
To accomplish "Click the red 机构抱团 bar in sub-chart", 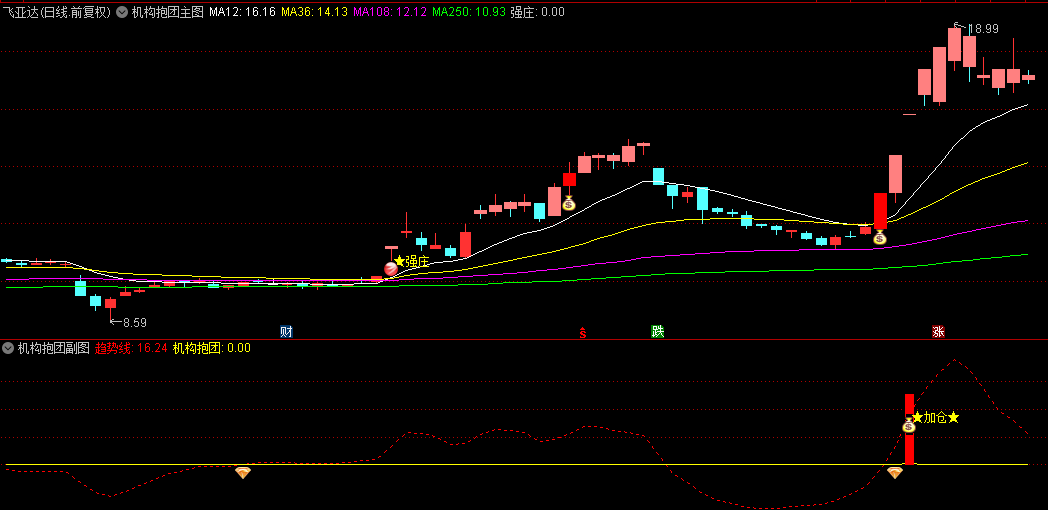I will coord(909,429).
